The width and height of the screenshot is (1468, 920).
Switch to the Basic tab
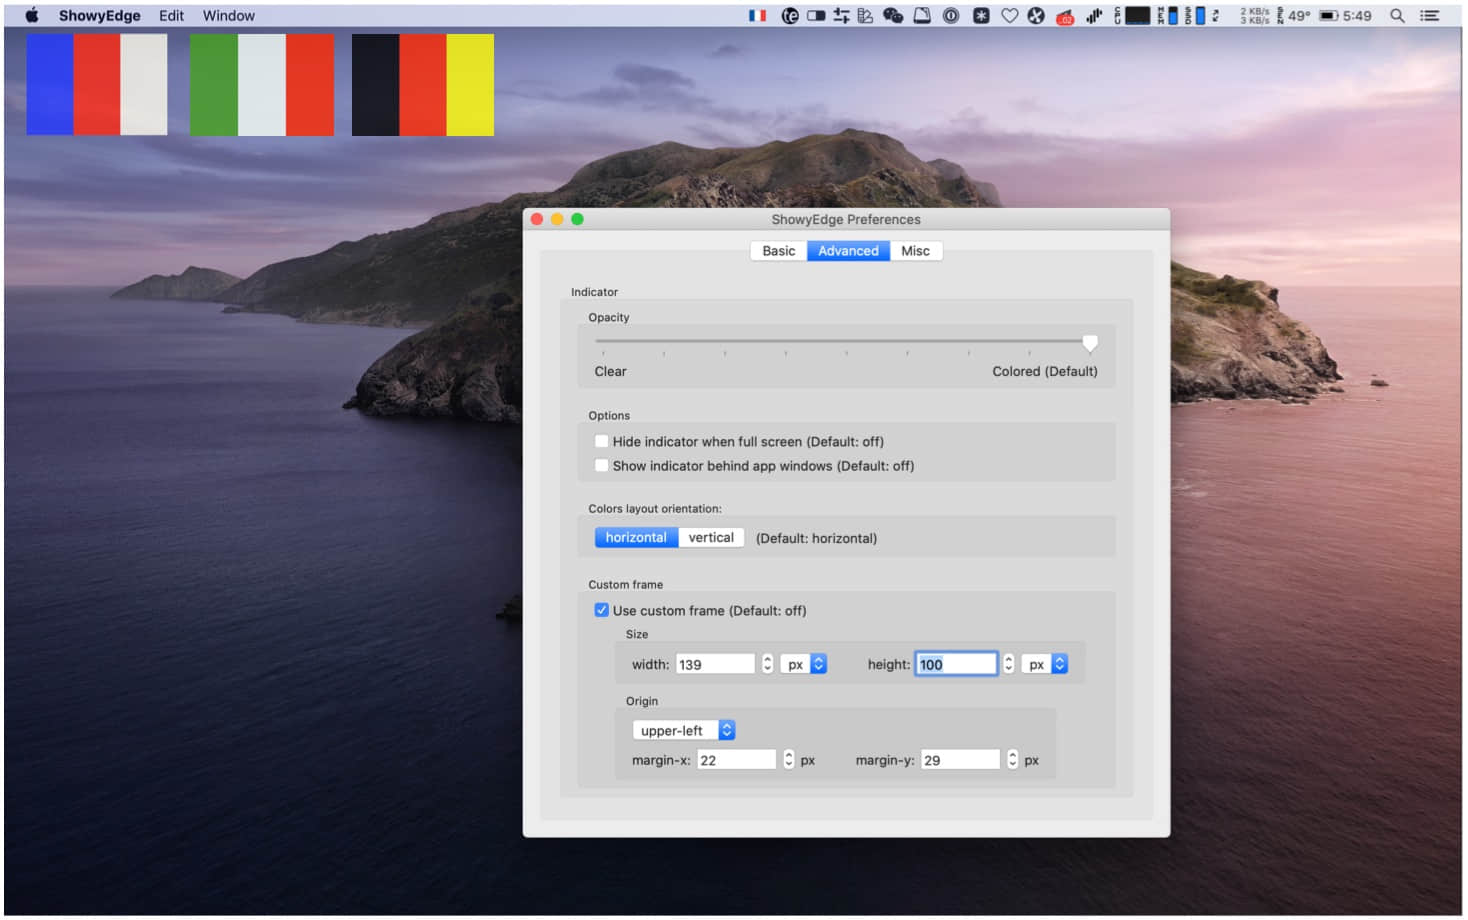[778, 251]
